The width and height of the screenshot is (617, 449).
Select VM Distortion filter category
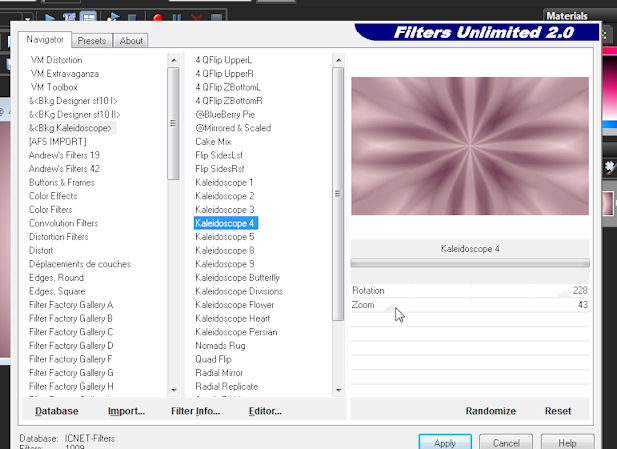(x=57, y=60)
